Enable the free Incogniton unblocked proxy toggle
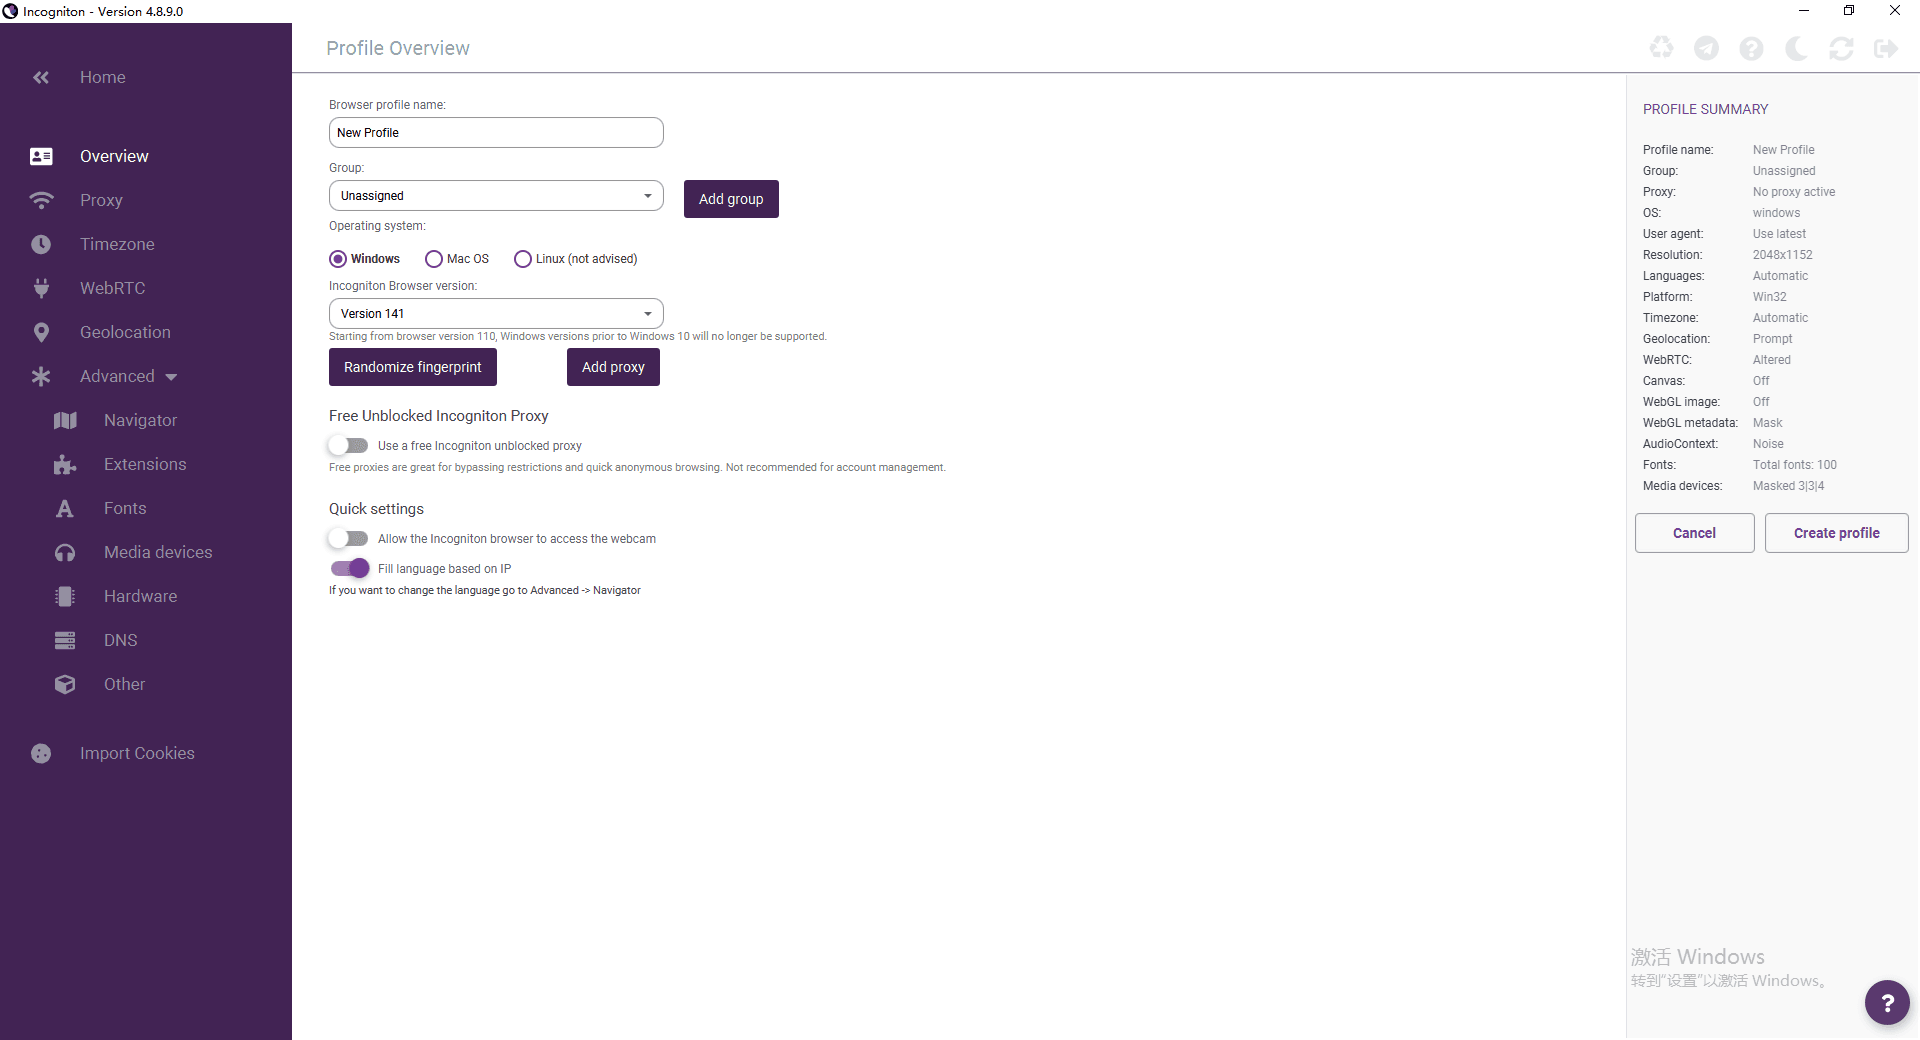The width and height of the screenshot is (1920, 1040). click(x=349, y=446)
